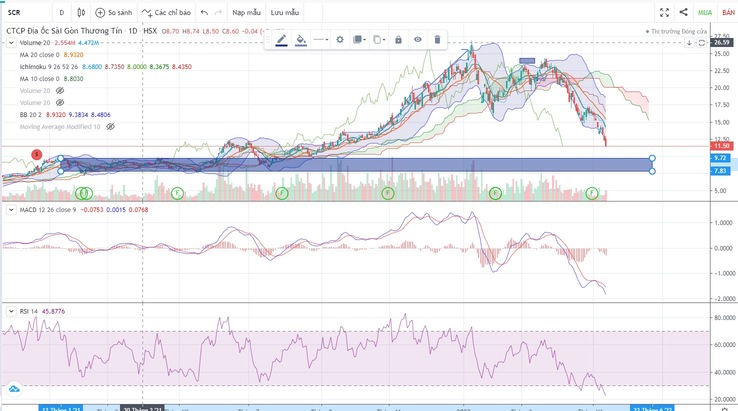Show hidden Moving Average Modified 10
This screenshot has height=411, width=738.
coord(110,127)
